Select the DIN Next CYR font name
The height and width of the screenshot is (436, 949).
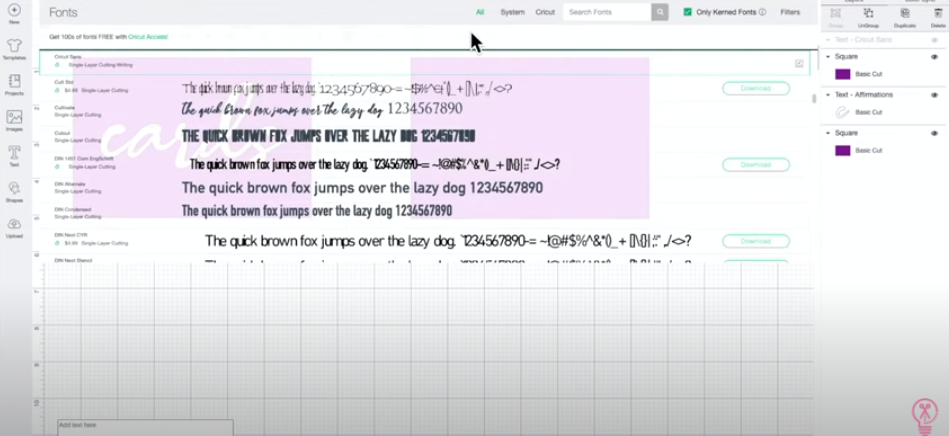[x=71, y=234]
